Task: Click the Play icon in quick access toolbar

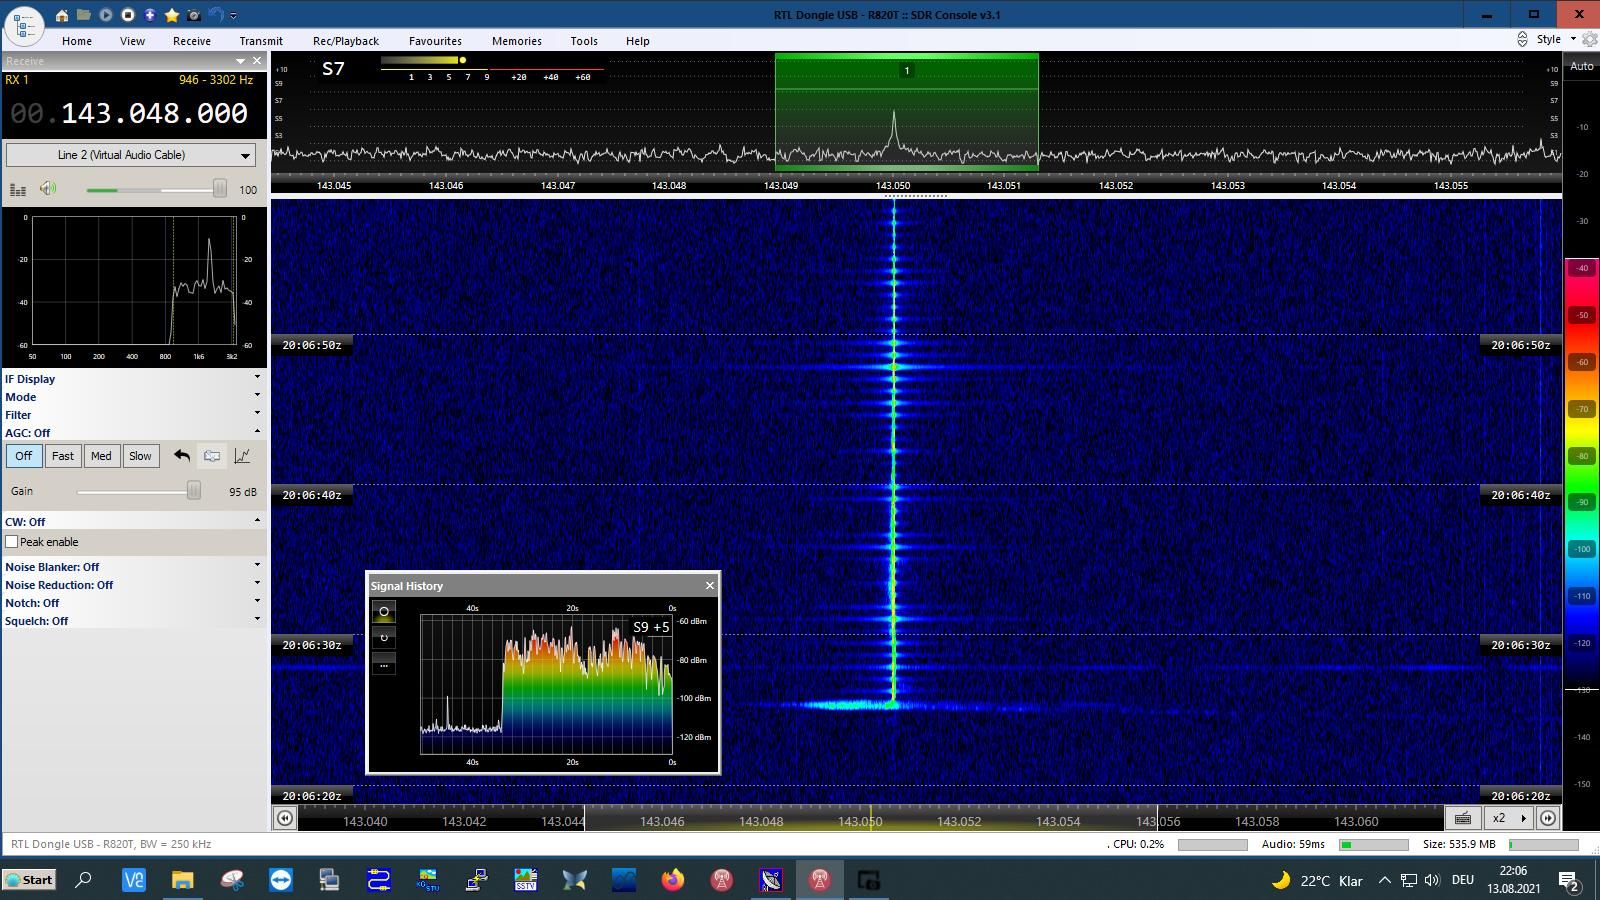Action: coord(106,15)
